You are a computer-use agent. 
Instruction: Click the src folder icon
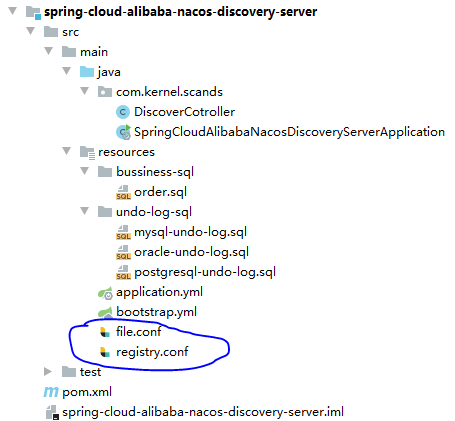(x=51, y=32)
